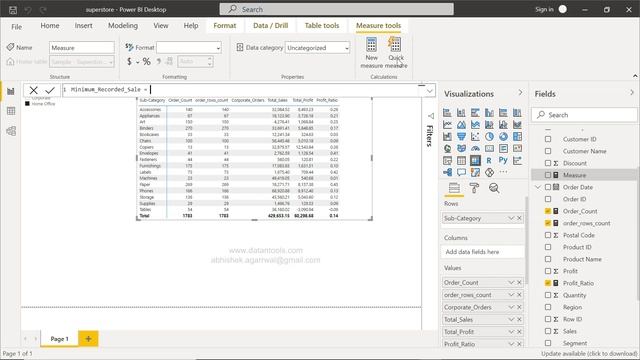Open more visuals via the ellipsis

503,172
